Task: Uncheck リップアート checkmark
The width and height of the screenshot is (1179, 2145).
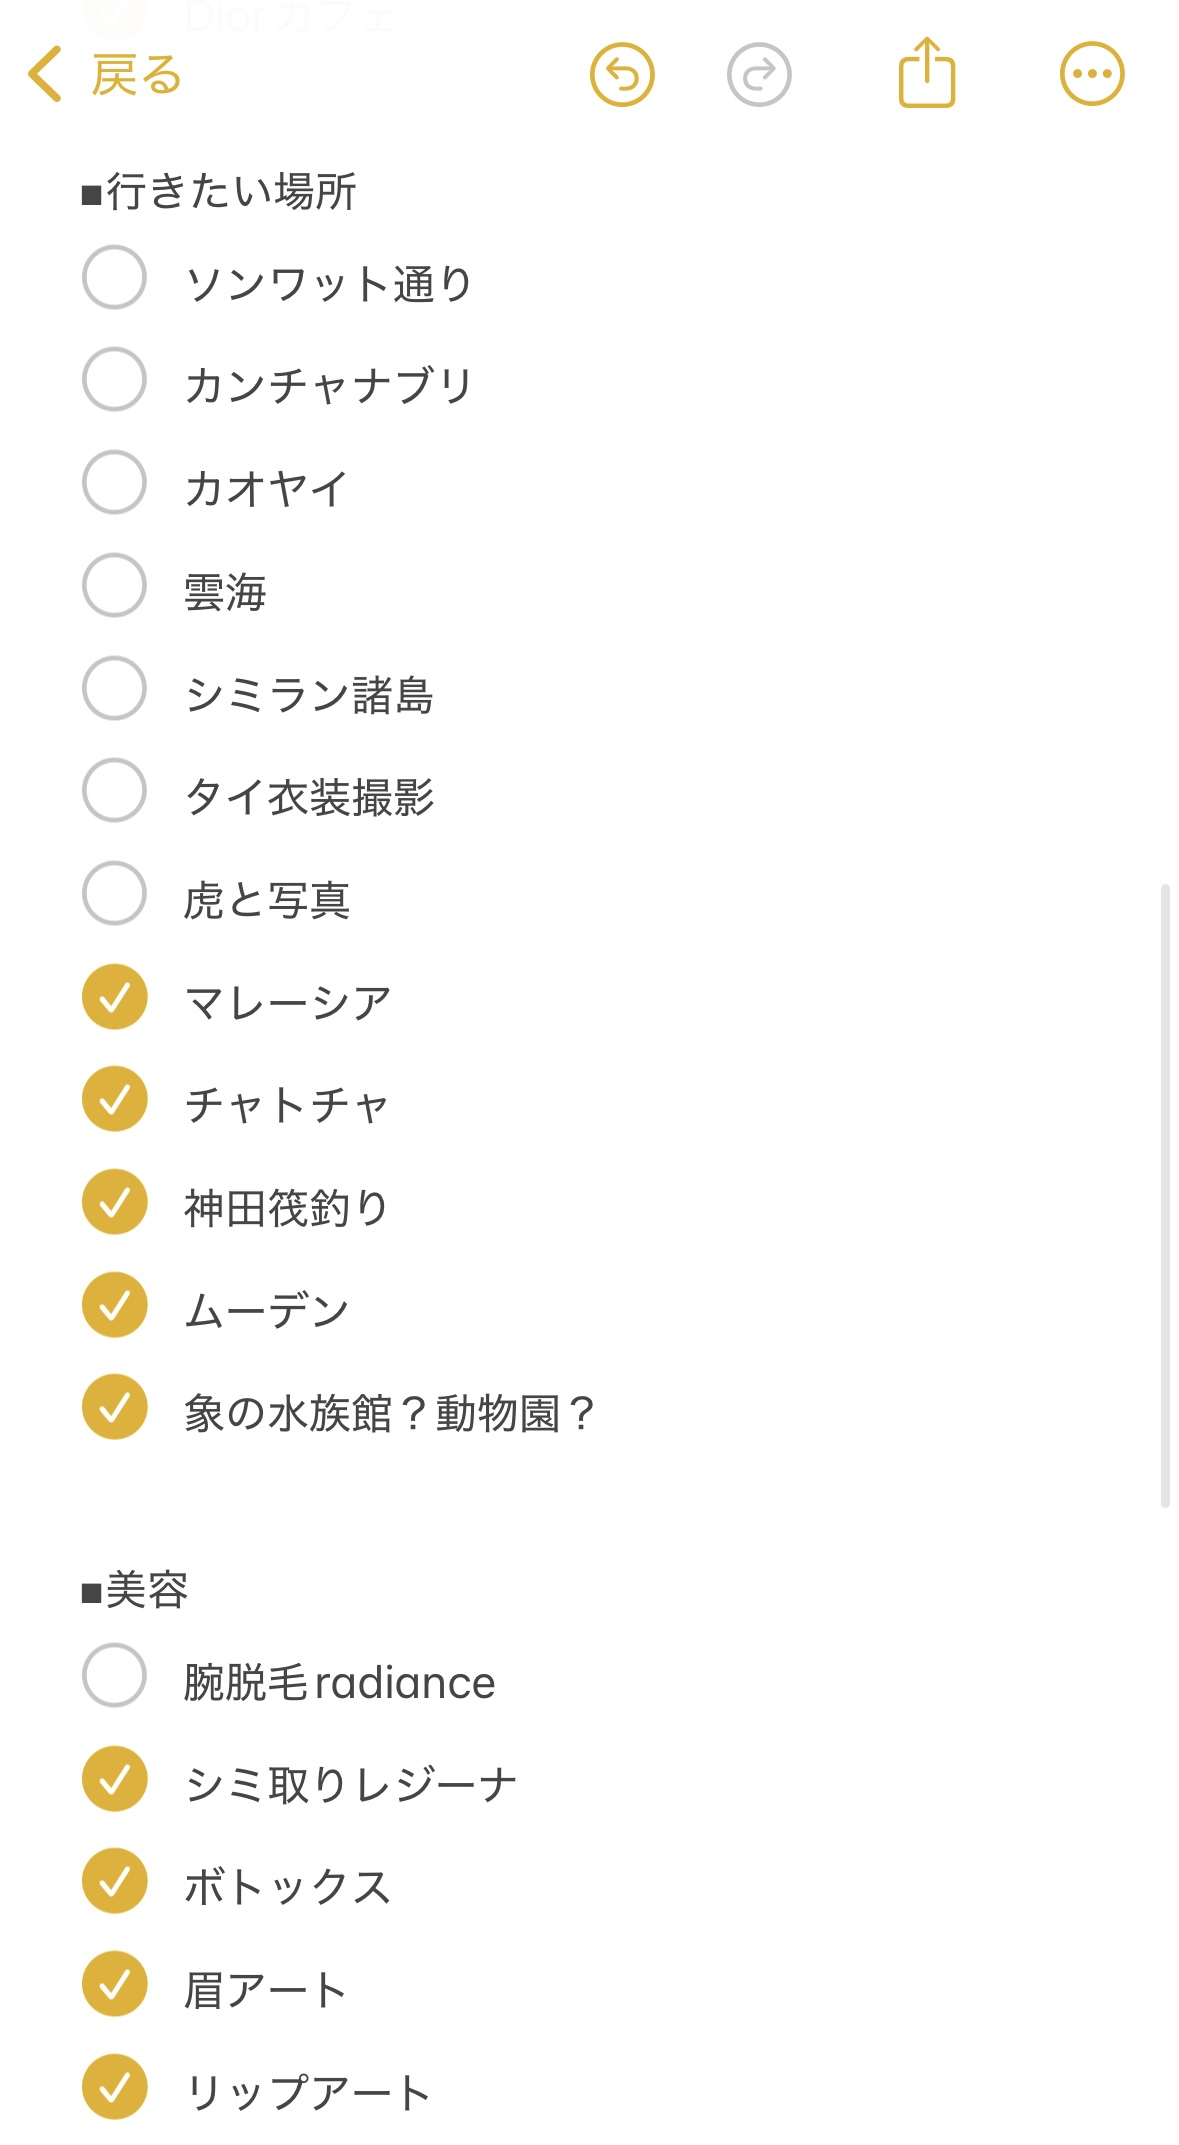Action: [x=115, y=2087]
